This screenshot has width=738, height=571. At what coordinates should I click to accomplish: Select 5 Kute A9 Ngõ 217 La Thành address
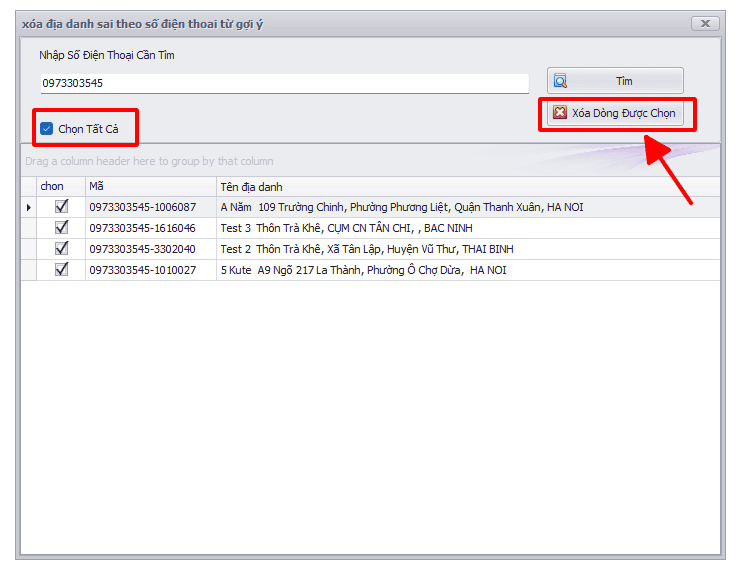468,270
